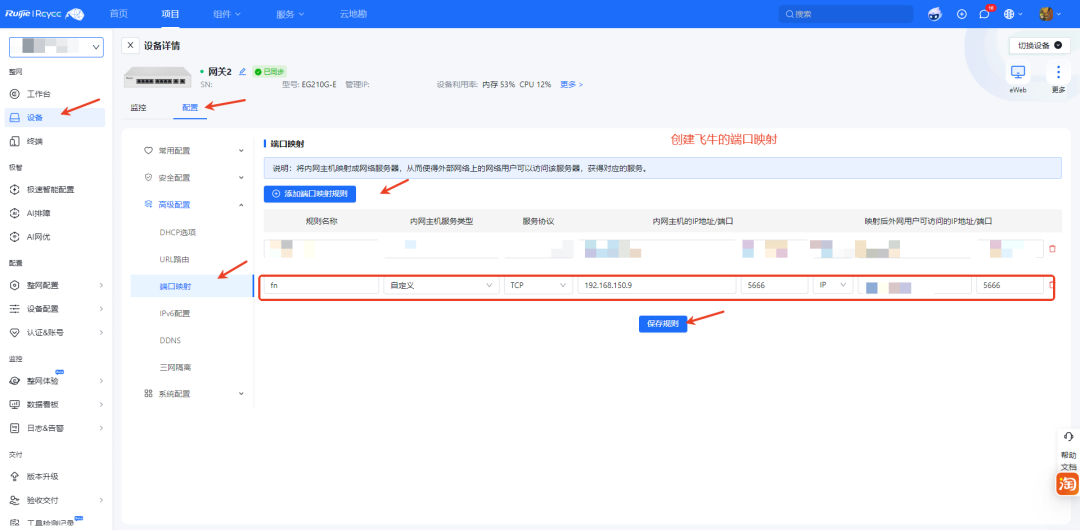Close the 设备详情 panel with X
This screenshot has height=530, width=1080.
click(x=130, y=45)
